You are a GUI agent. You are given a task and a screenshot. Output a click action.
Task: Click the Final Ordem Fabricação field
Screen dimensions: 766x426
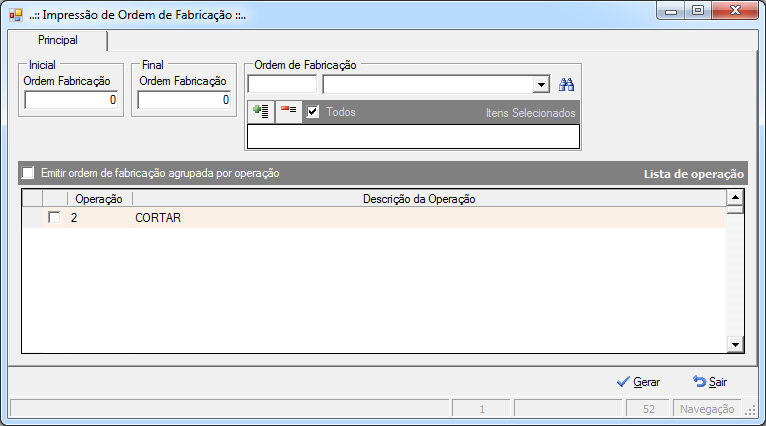click(184, 100)
